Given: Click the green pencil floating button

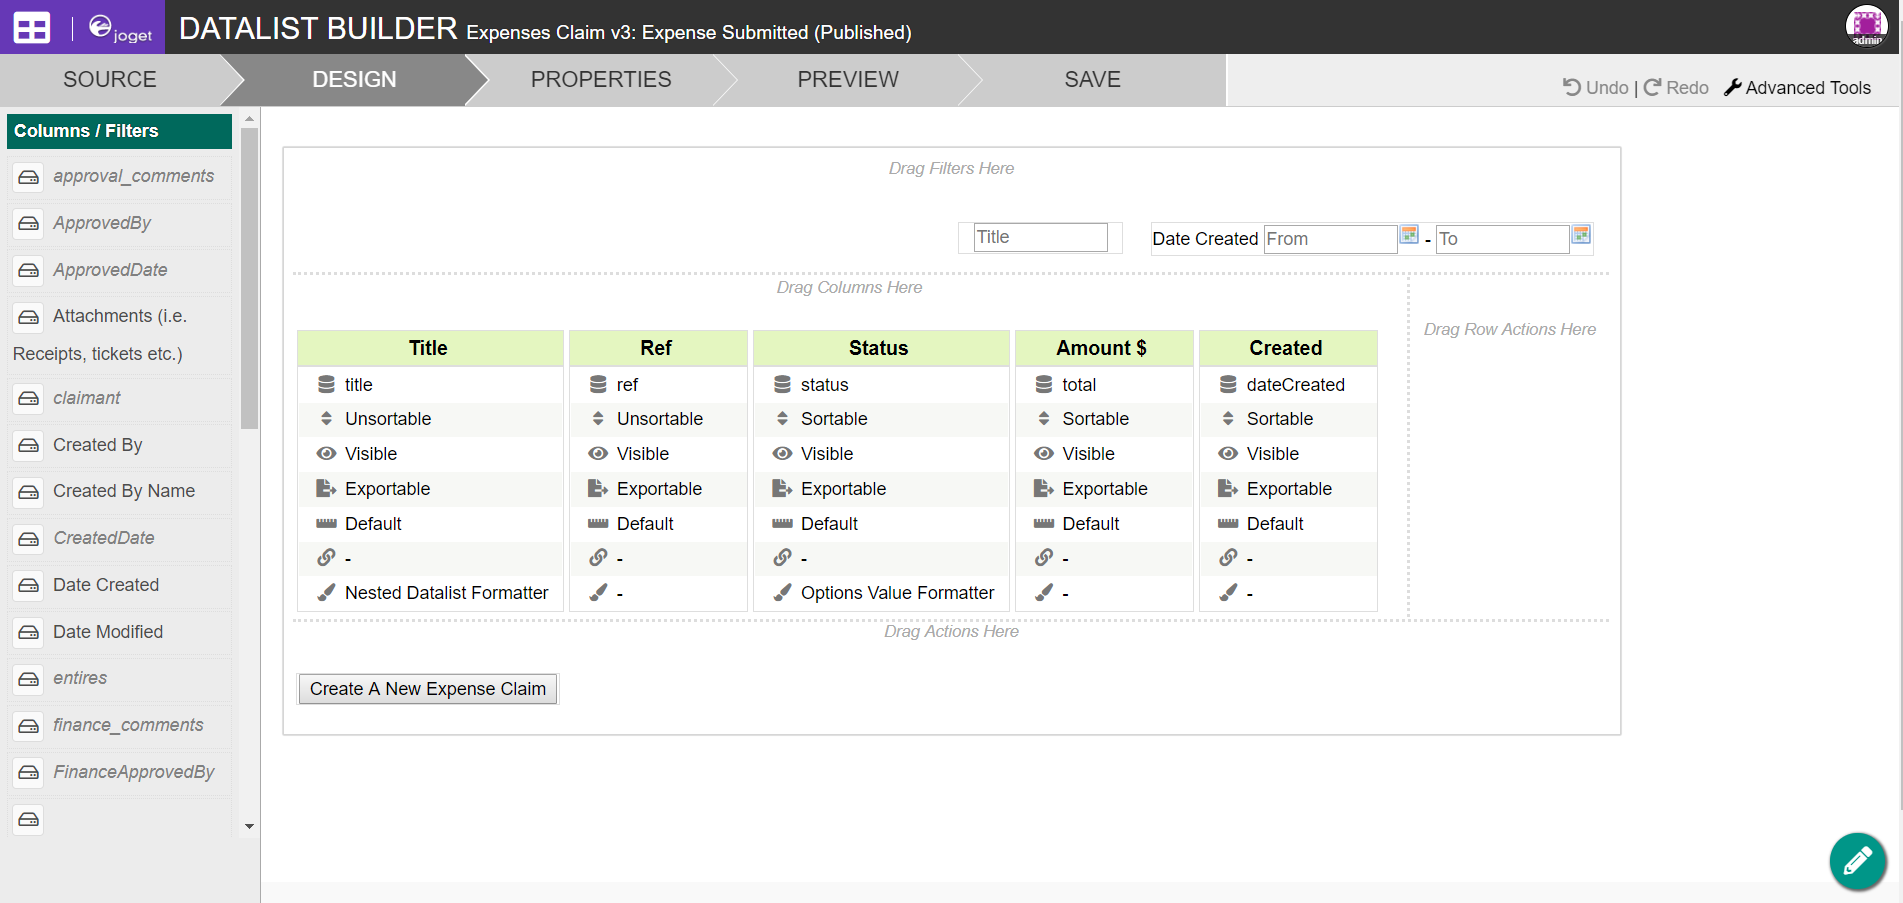Looking at the screenshot, I should 1857,860.
